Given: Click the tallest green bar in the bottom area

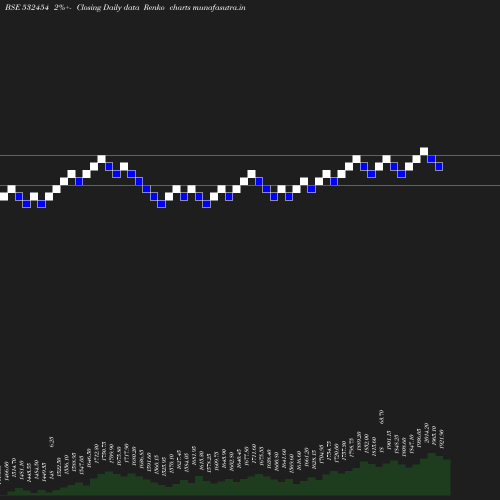Looking at the screenshot, I should pos(431,474).
